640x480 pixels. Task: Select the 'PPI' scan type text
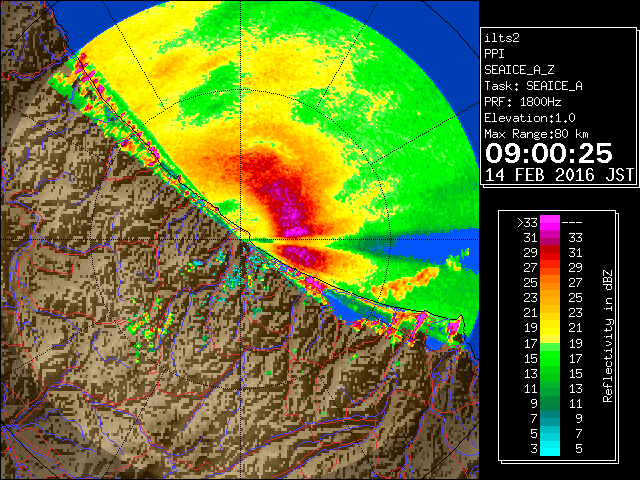pos(494,54)
